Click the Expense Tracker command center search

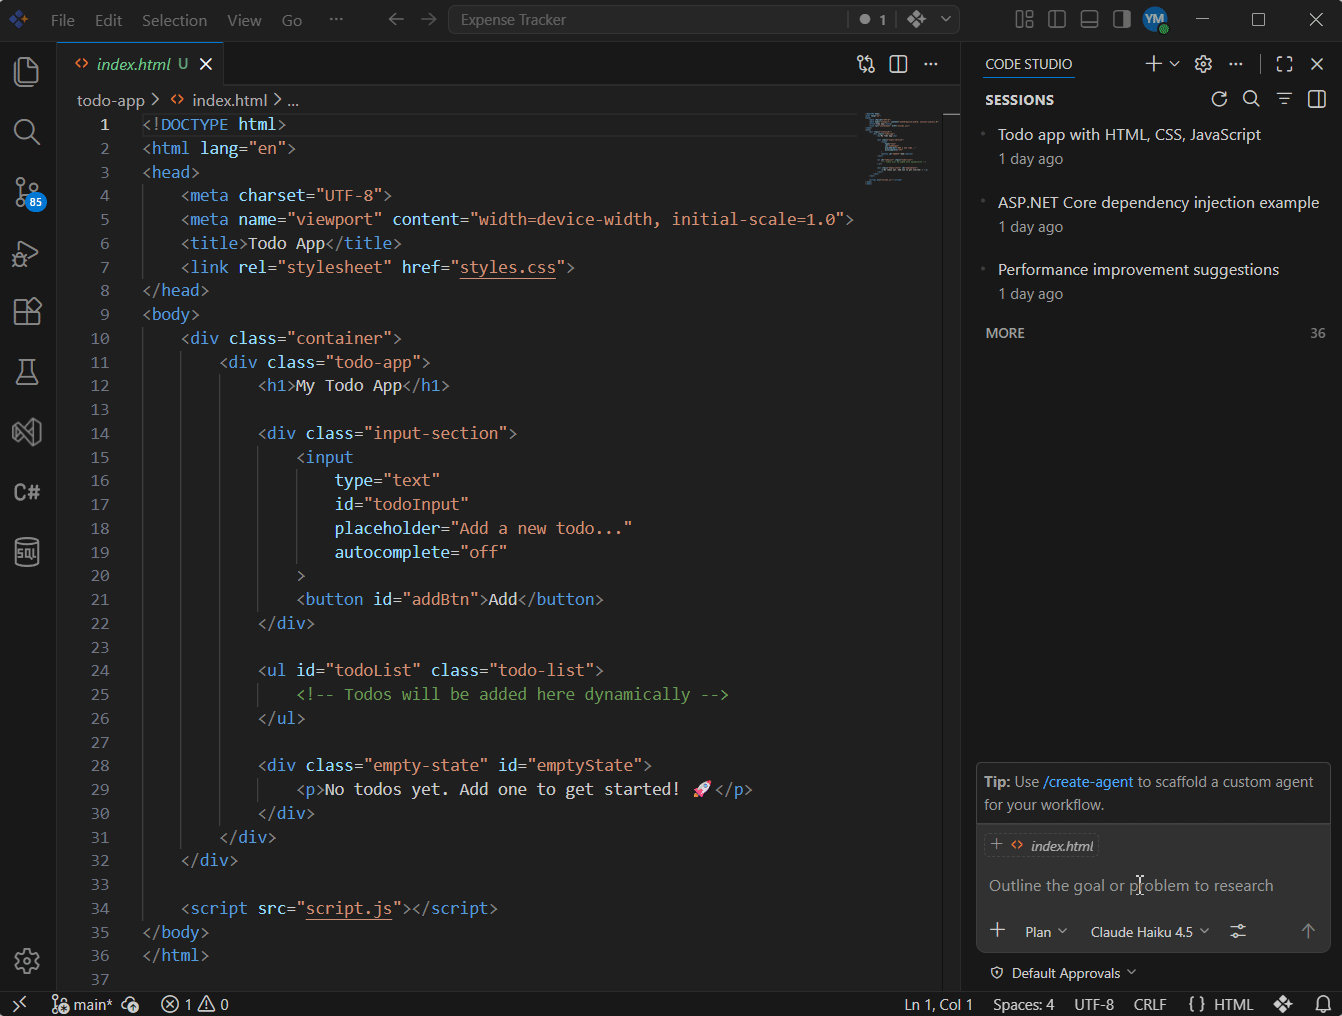(648, 19)
